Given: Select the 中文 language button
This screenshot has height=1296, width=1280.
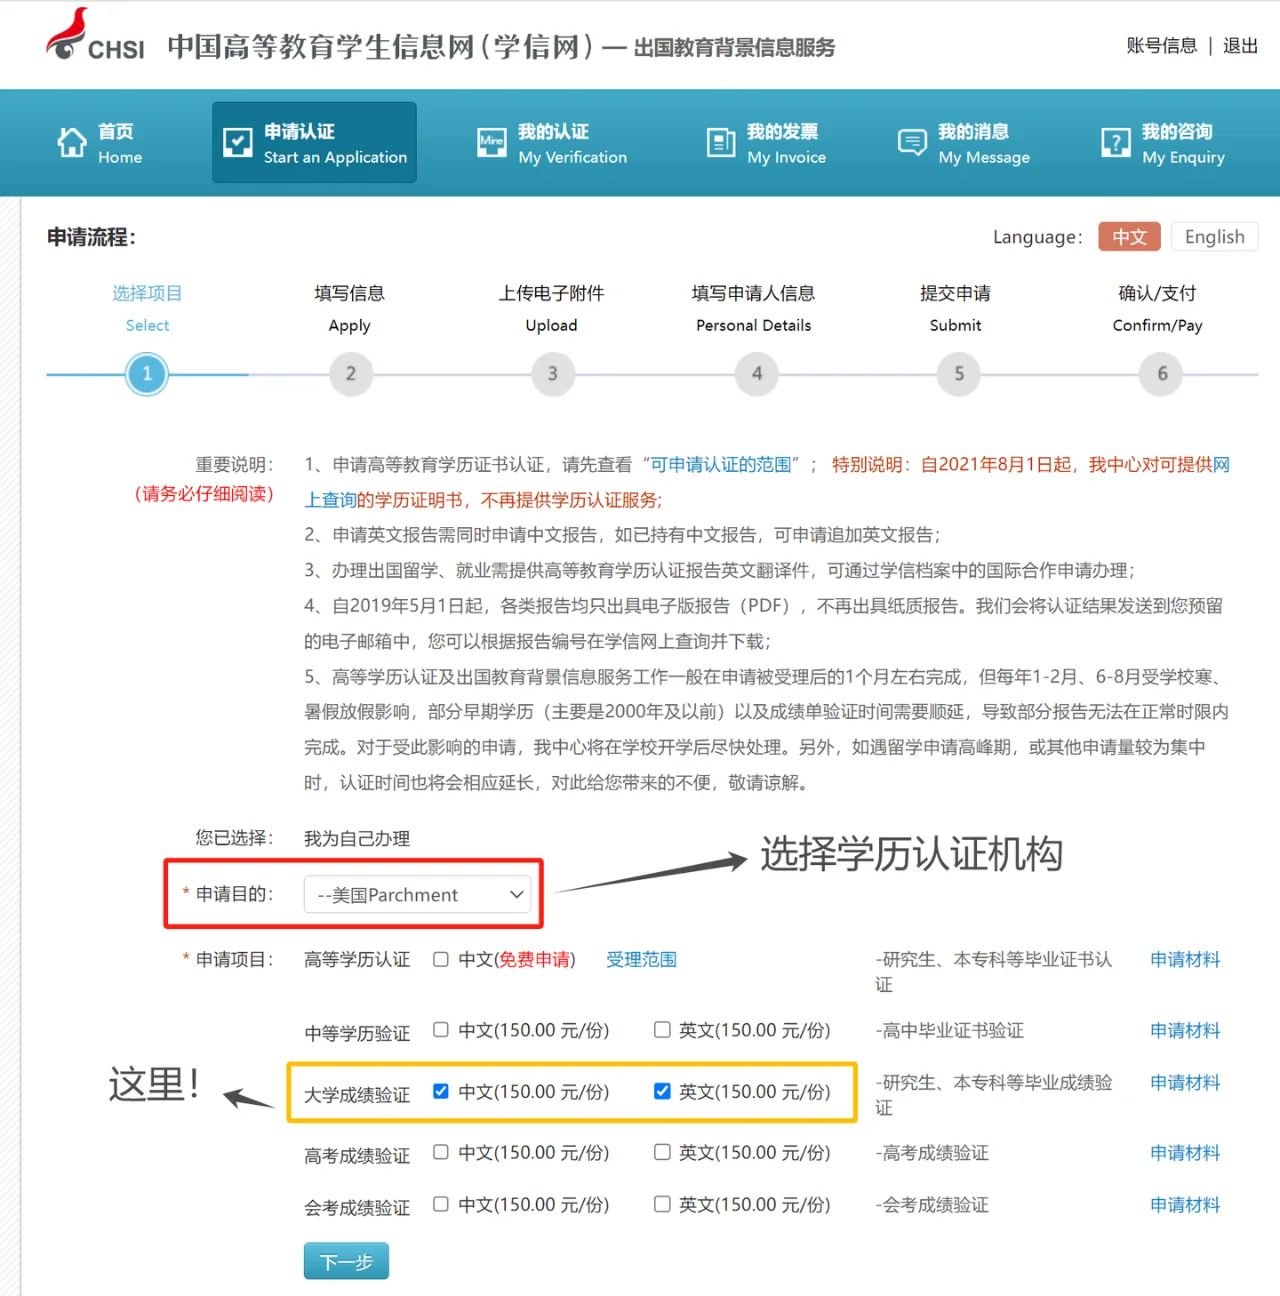Looking at the screenshot, I should [1129, 237].
